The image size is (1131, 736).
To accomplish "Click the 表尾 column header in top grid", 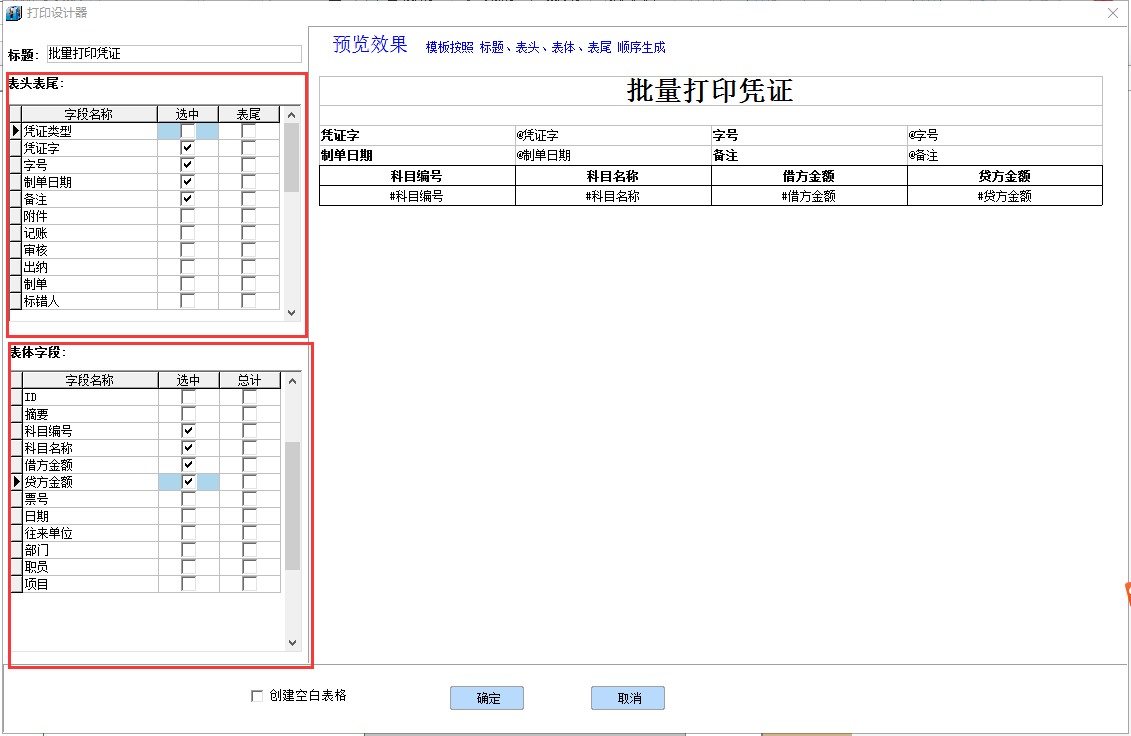I will click(248, 115).
